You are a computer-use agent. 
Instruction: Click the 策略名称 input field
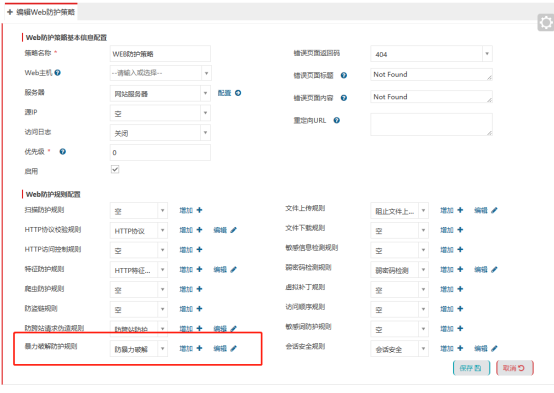[x=160, y=54]
